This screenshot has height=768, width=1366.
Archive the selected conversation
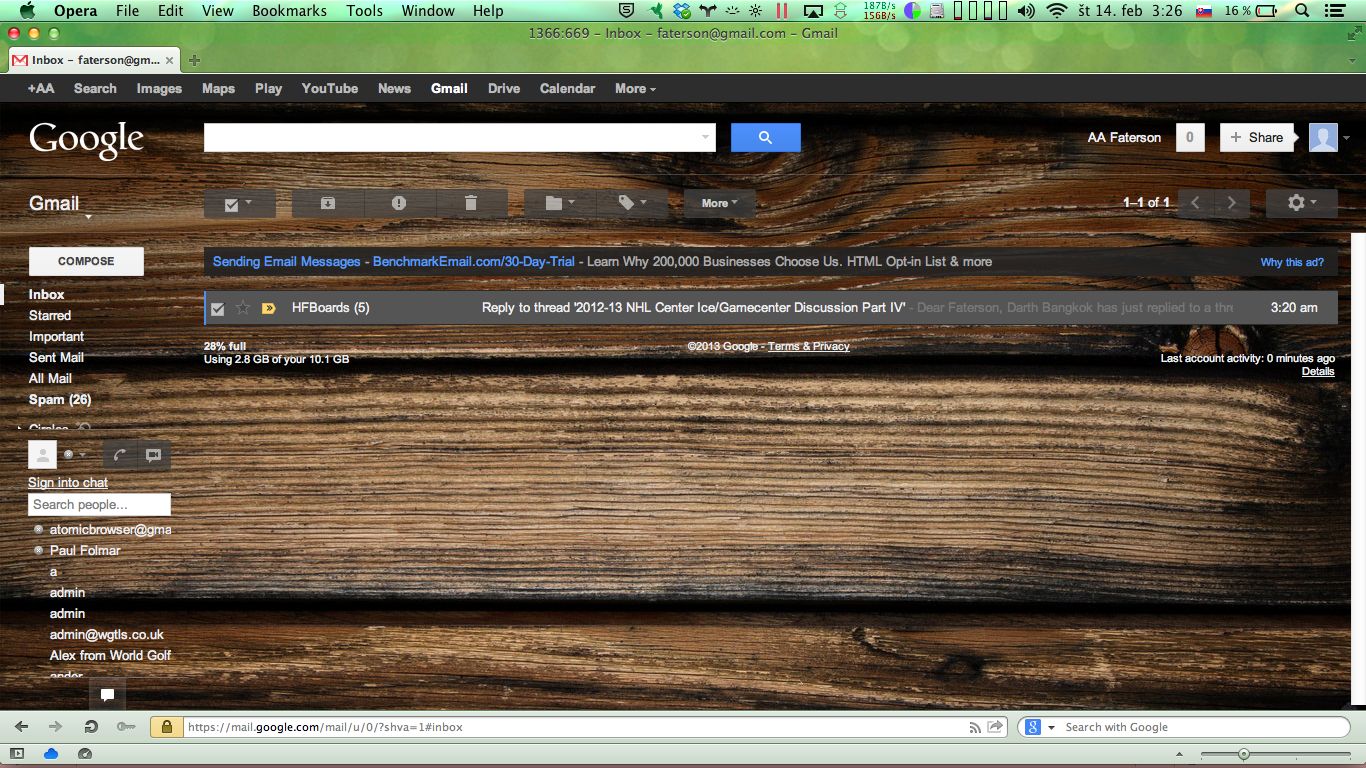328,203
